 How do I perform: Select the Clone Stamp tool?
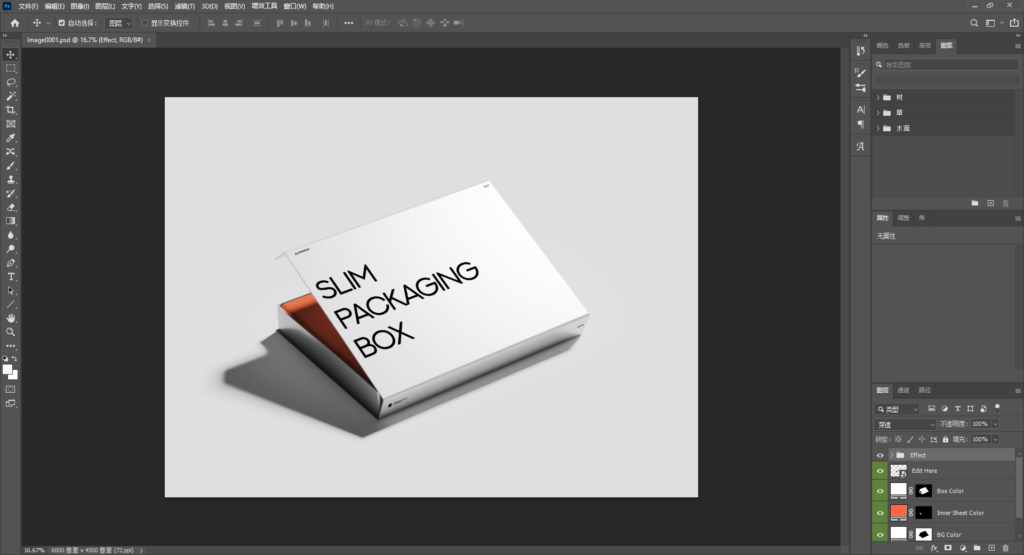10,180
